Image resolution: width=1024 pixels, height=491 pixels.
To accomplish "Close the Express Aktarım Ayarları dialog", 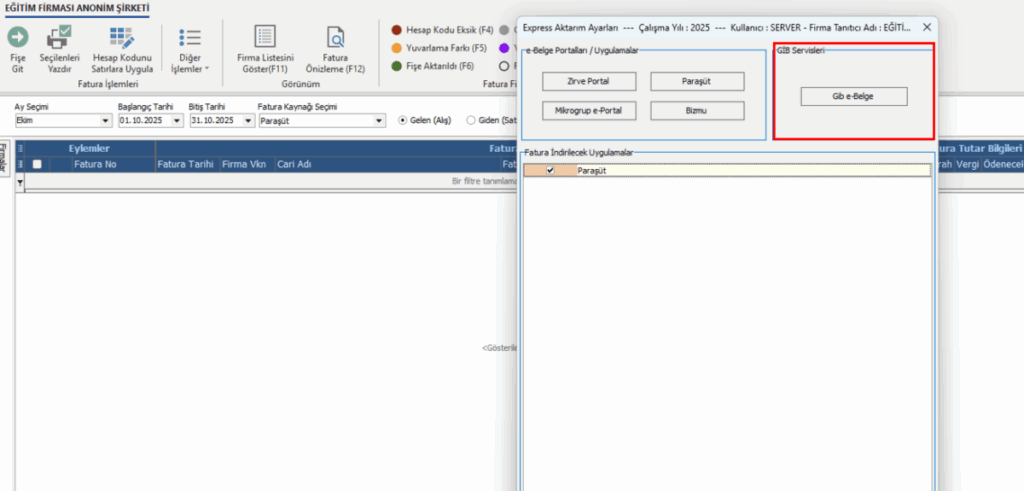I will click(927, 27).
